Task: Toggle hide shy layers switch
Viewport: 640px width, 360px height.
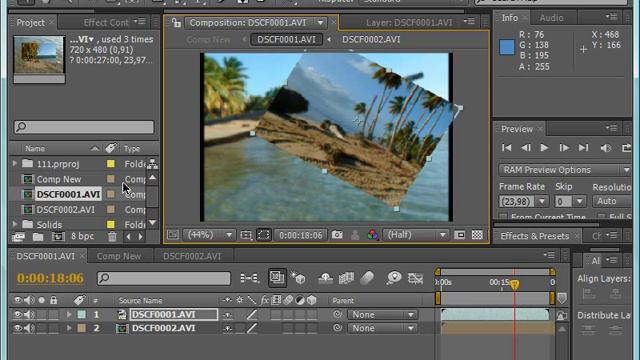Action: pyautogui.click(x=325, y=278)
